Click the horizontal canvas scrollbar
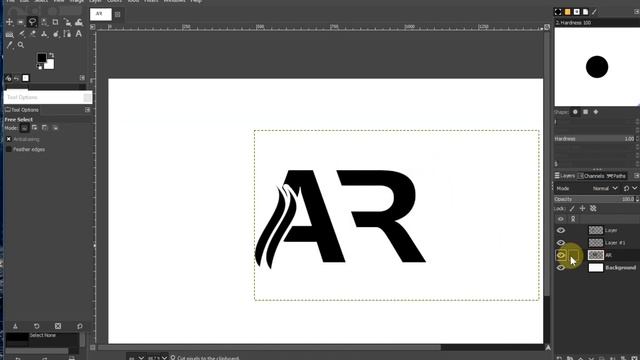The width and height of the screenshot is (640, 360). click(269, 348)
